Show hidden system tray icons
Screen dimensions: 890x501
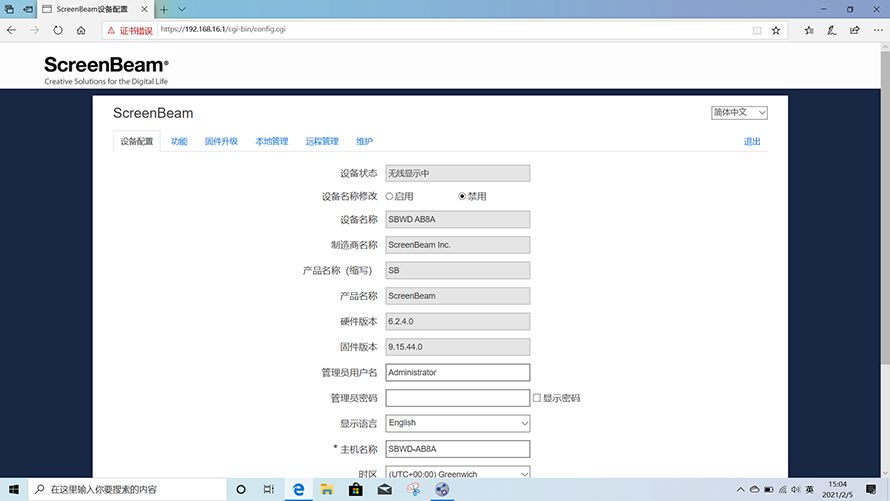click(x=740, y=489)
